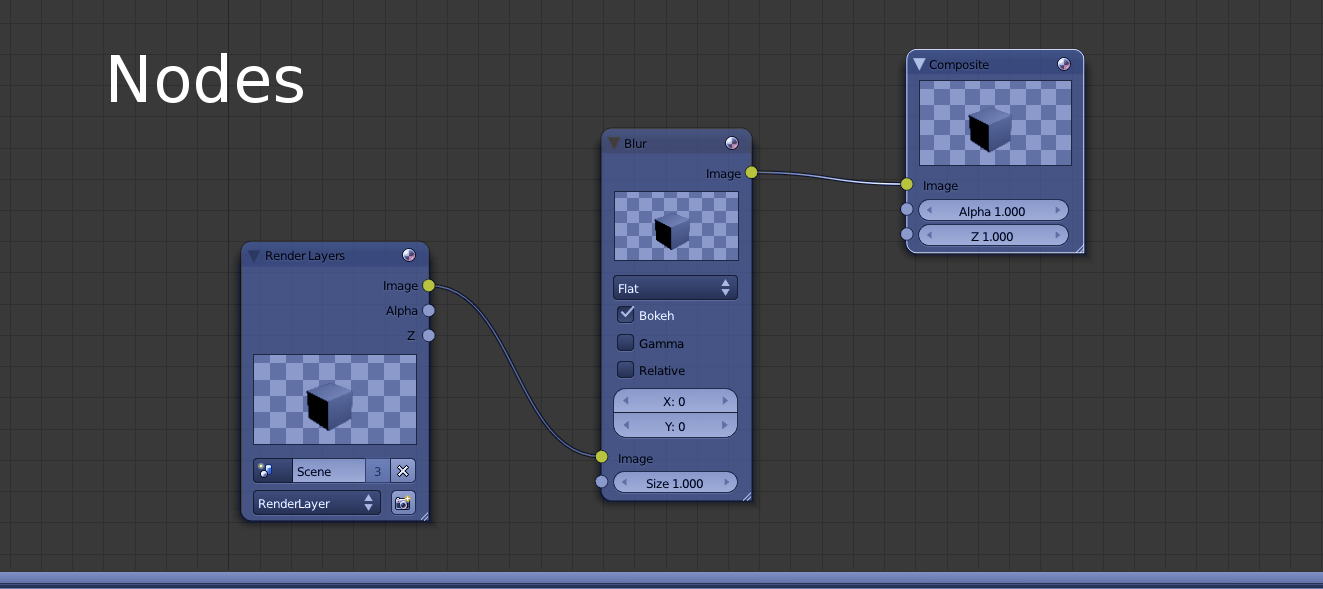Image resolution: width=1323 pixels, height=589 pixels.
Task: Collapse the Composite node triangle
Action: tap(920, 64)
